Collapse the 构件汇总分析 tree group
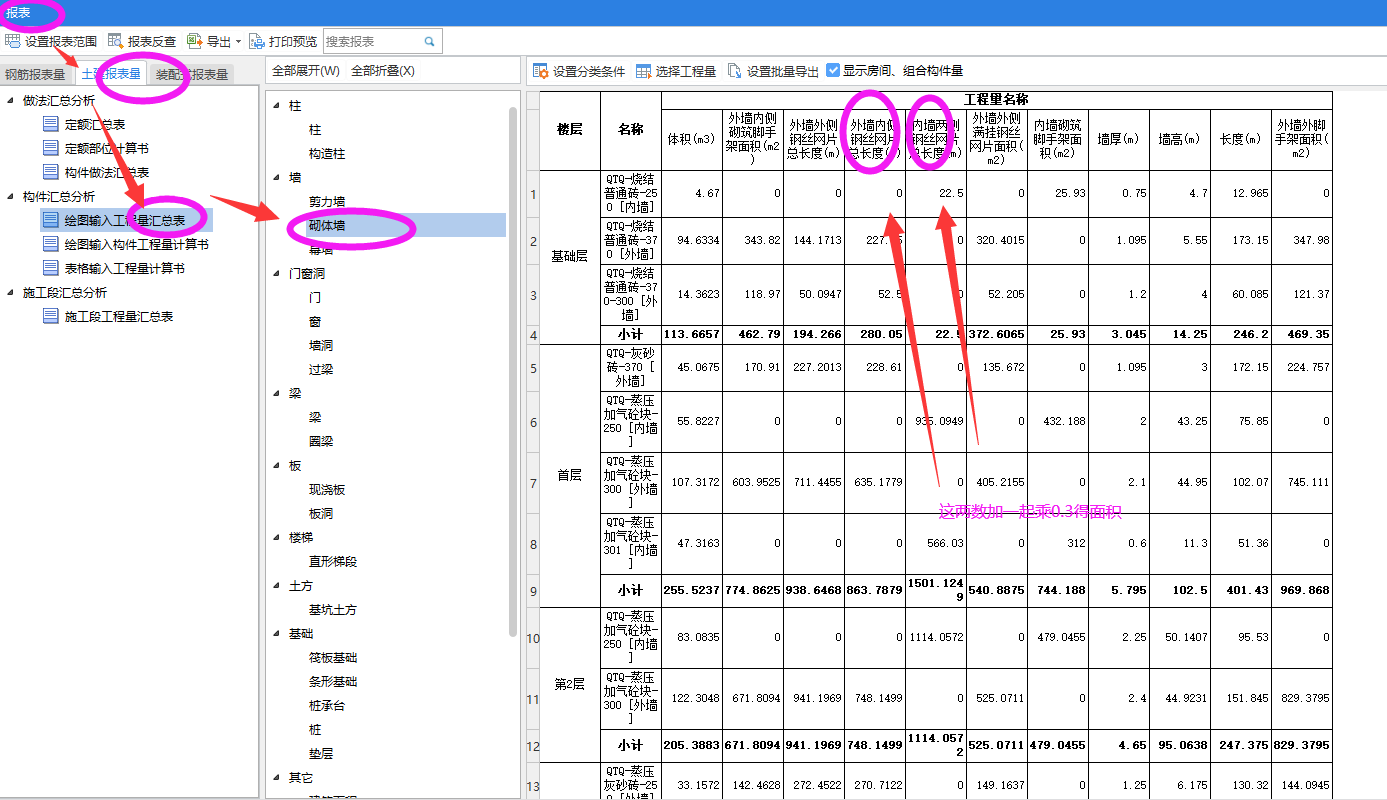Image resolution: width=1387 pixels, height=800 pixels. tap(10, 196)
